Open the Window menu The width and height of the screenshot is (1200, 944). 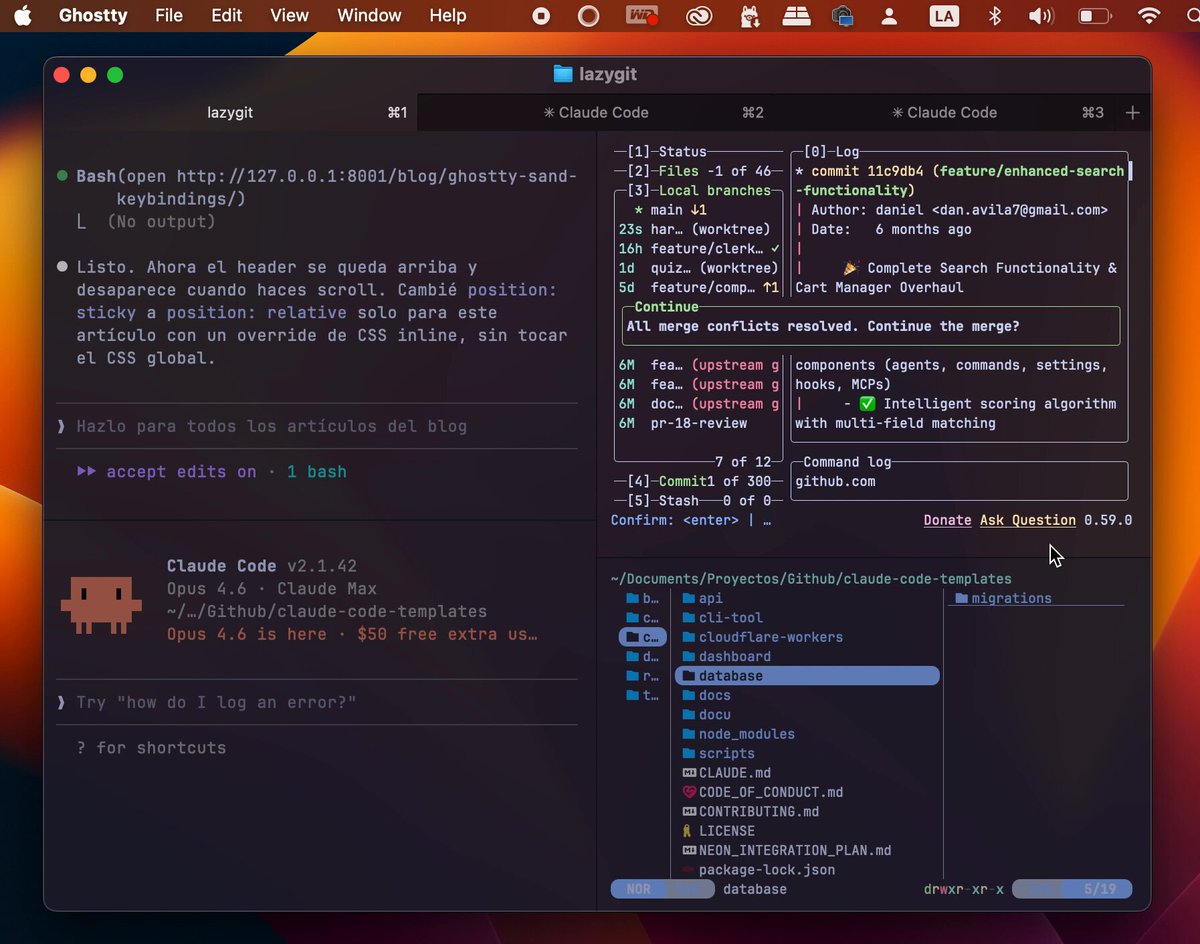pos(369,15)
